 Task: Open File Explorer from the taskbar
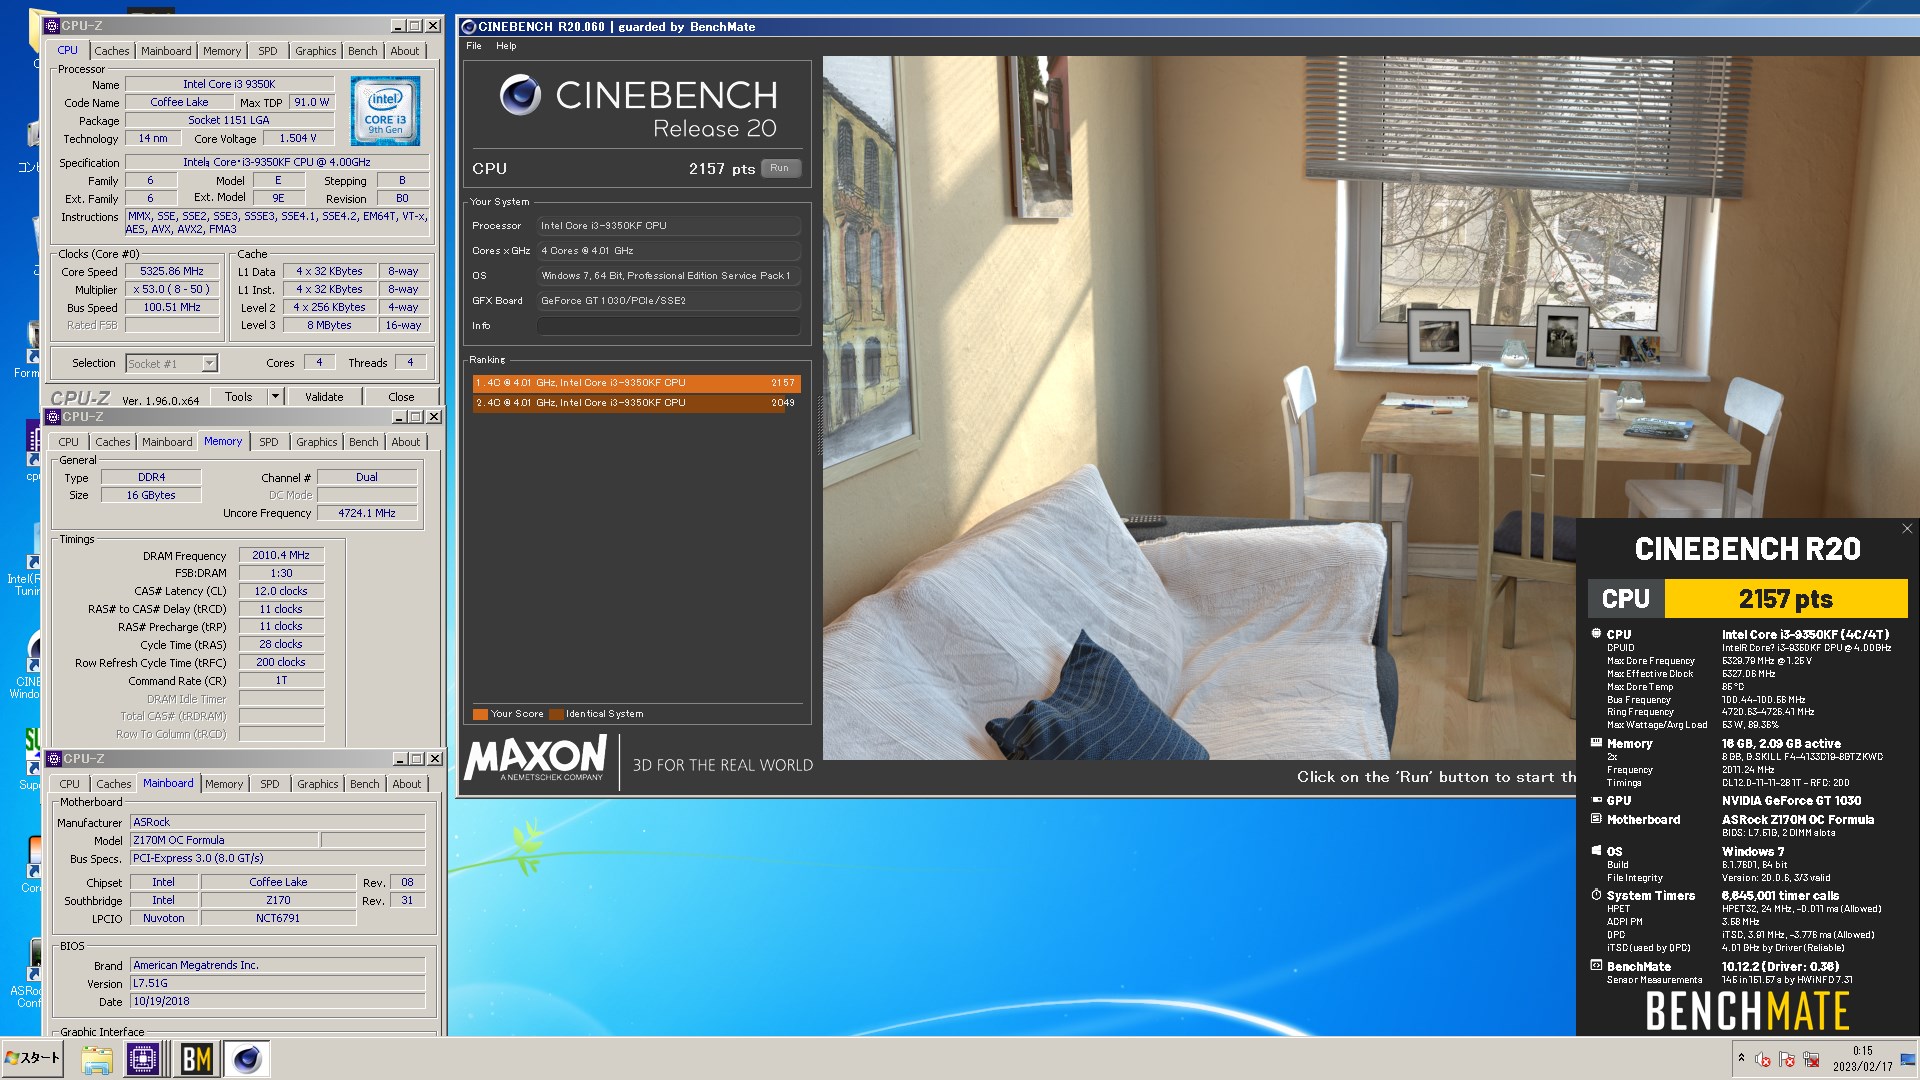[97, 1059]
